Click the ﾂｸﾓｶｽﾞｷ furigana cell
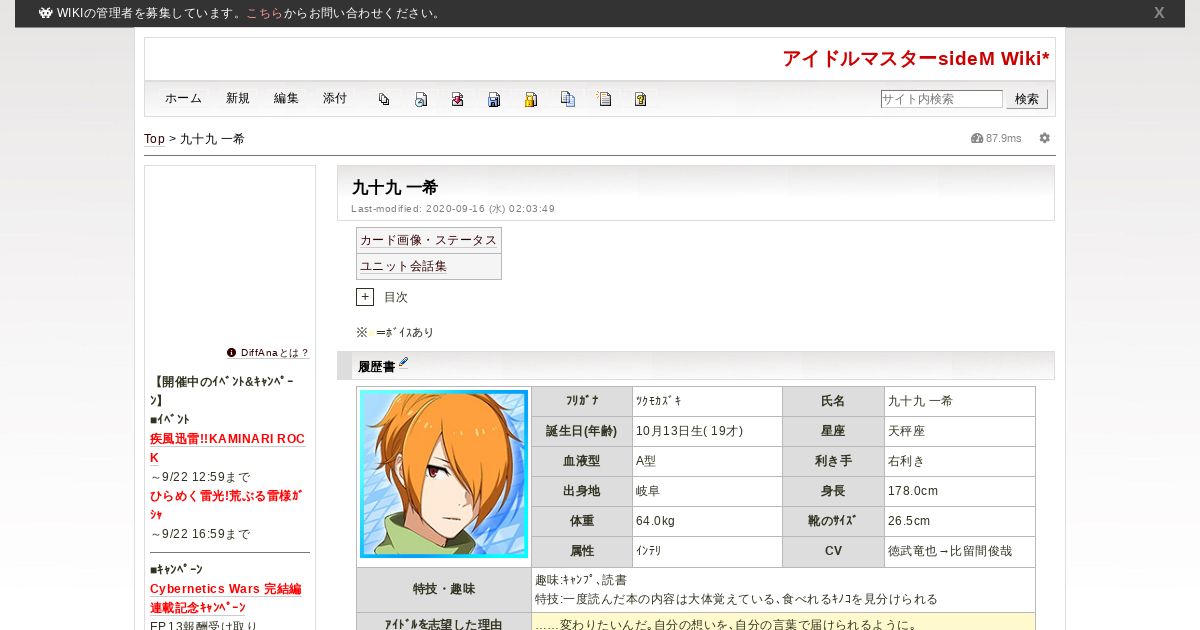 pyautogui.click(x=707, y=402)
